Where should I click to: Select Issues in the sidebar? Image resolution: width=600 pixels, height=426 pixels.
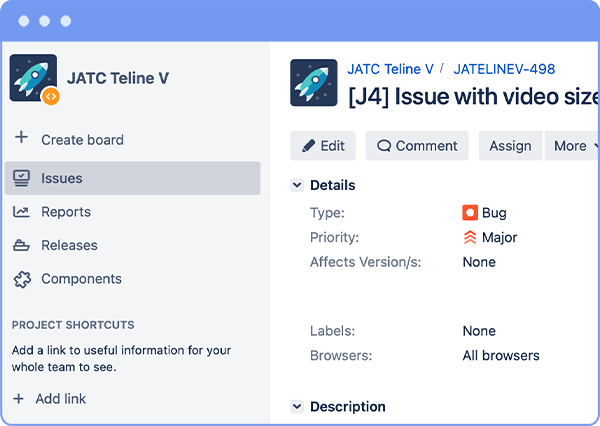(x=133, y=178)
